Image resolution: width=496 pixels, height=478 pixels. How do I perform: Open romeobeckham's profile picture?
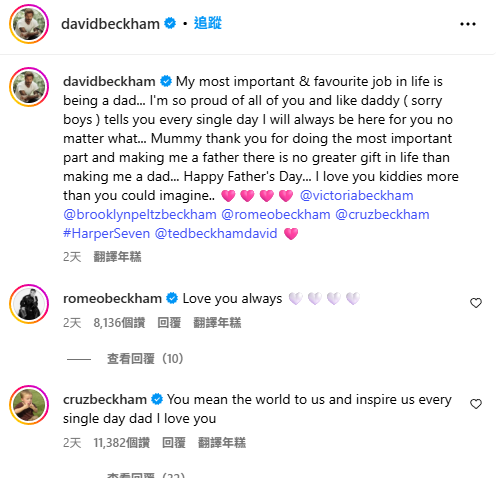click(29, 304)
